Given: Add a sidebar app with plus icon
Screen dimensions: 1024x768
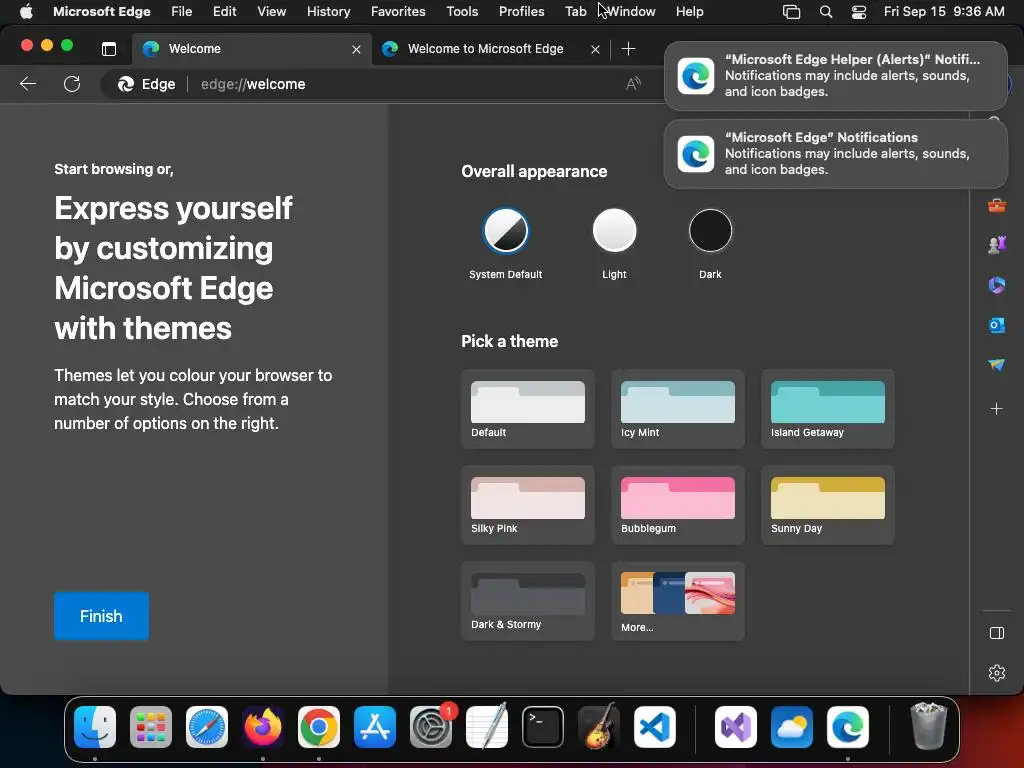Looking at the screenshot, I should tap(997, 409).
